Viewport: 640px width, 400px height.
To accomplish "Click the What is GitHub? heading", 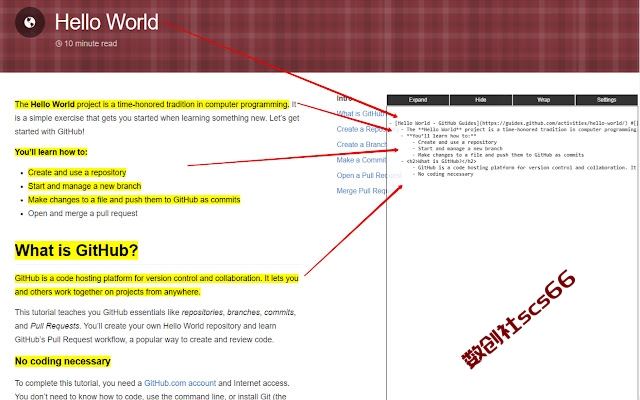I will point(76,250).
